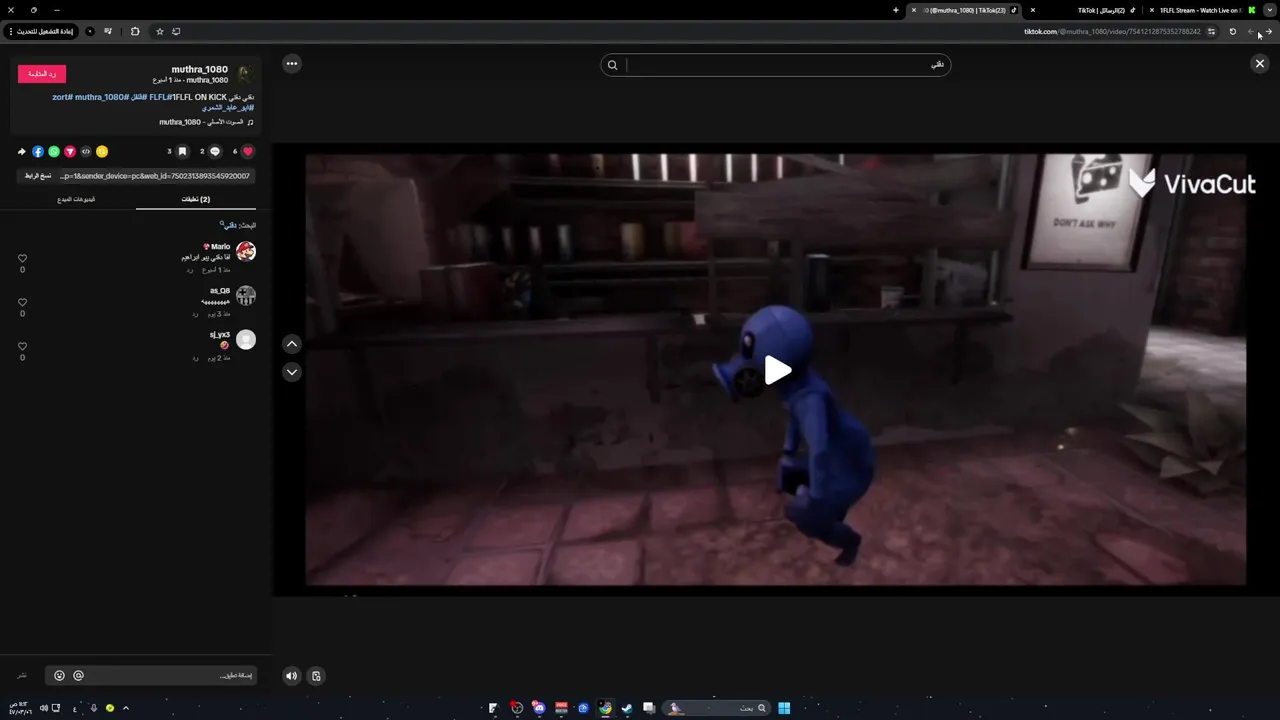Open Discord from the taskbar

click(x=539, y=708)
